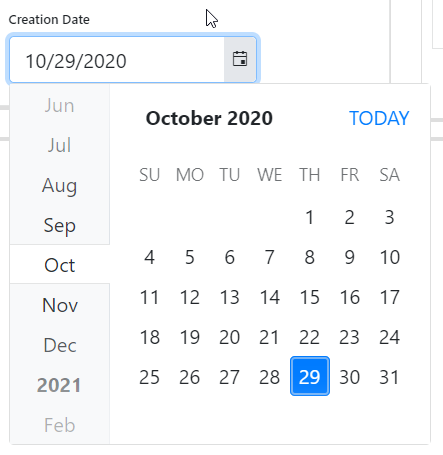Select year 2021 in the navigator
The width and height of the screenshot is (443, 455).
(59, 385)
